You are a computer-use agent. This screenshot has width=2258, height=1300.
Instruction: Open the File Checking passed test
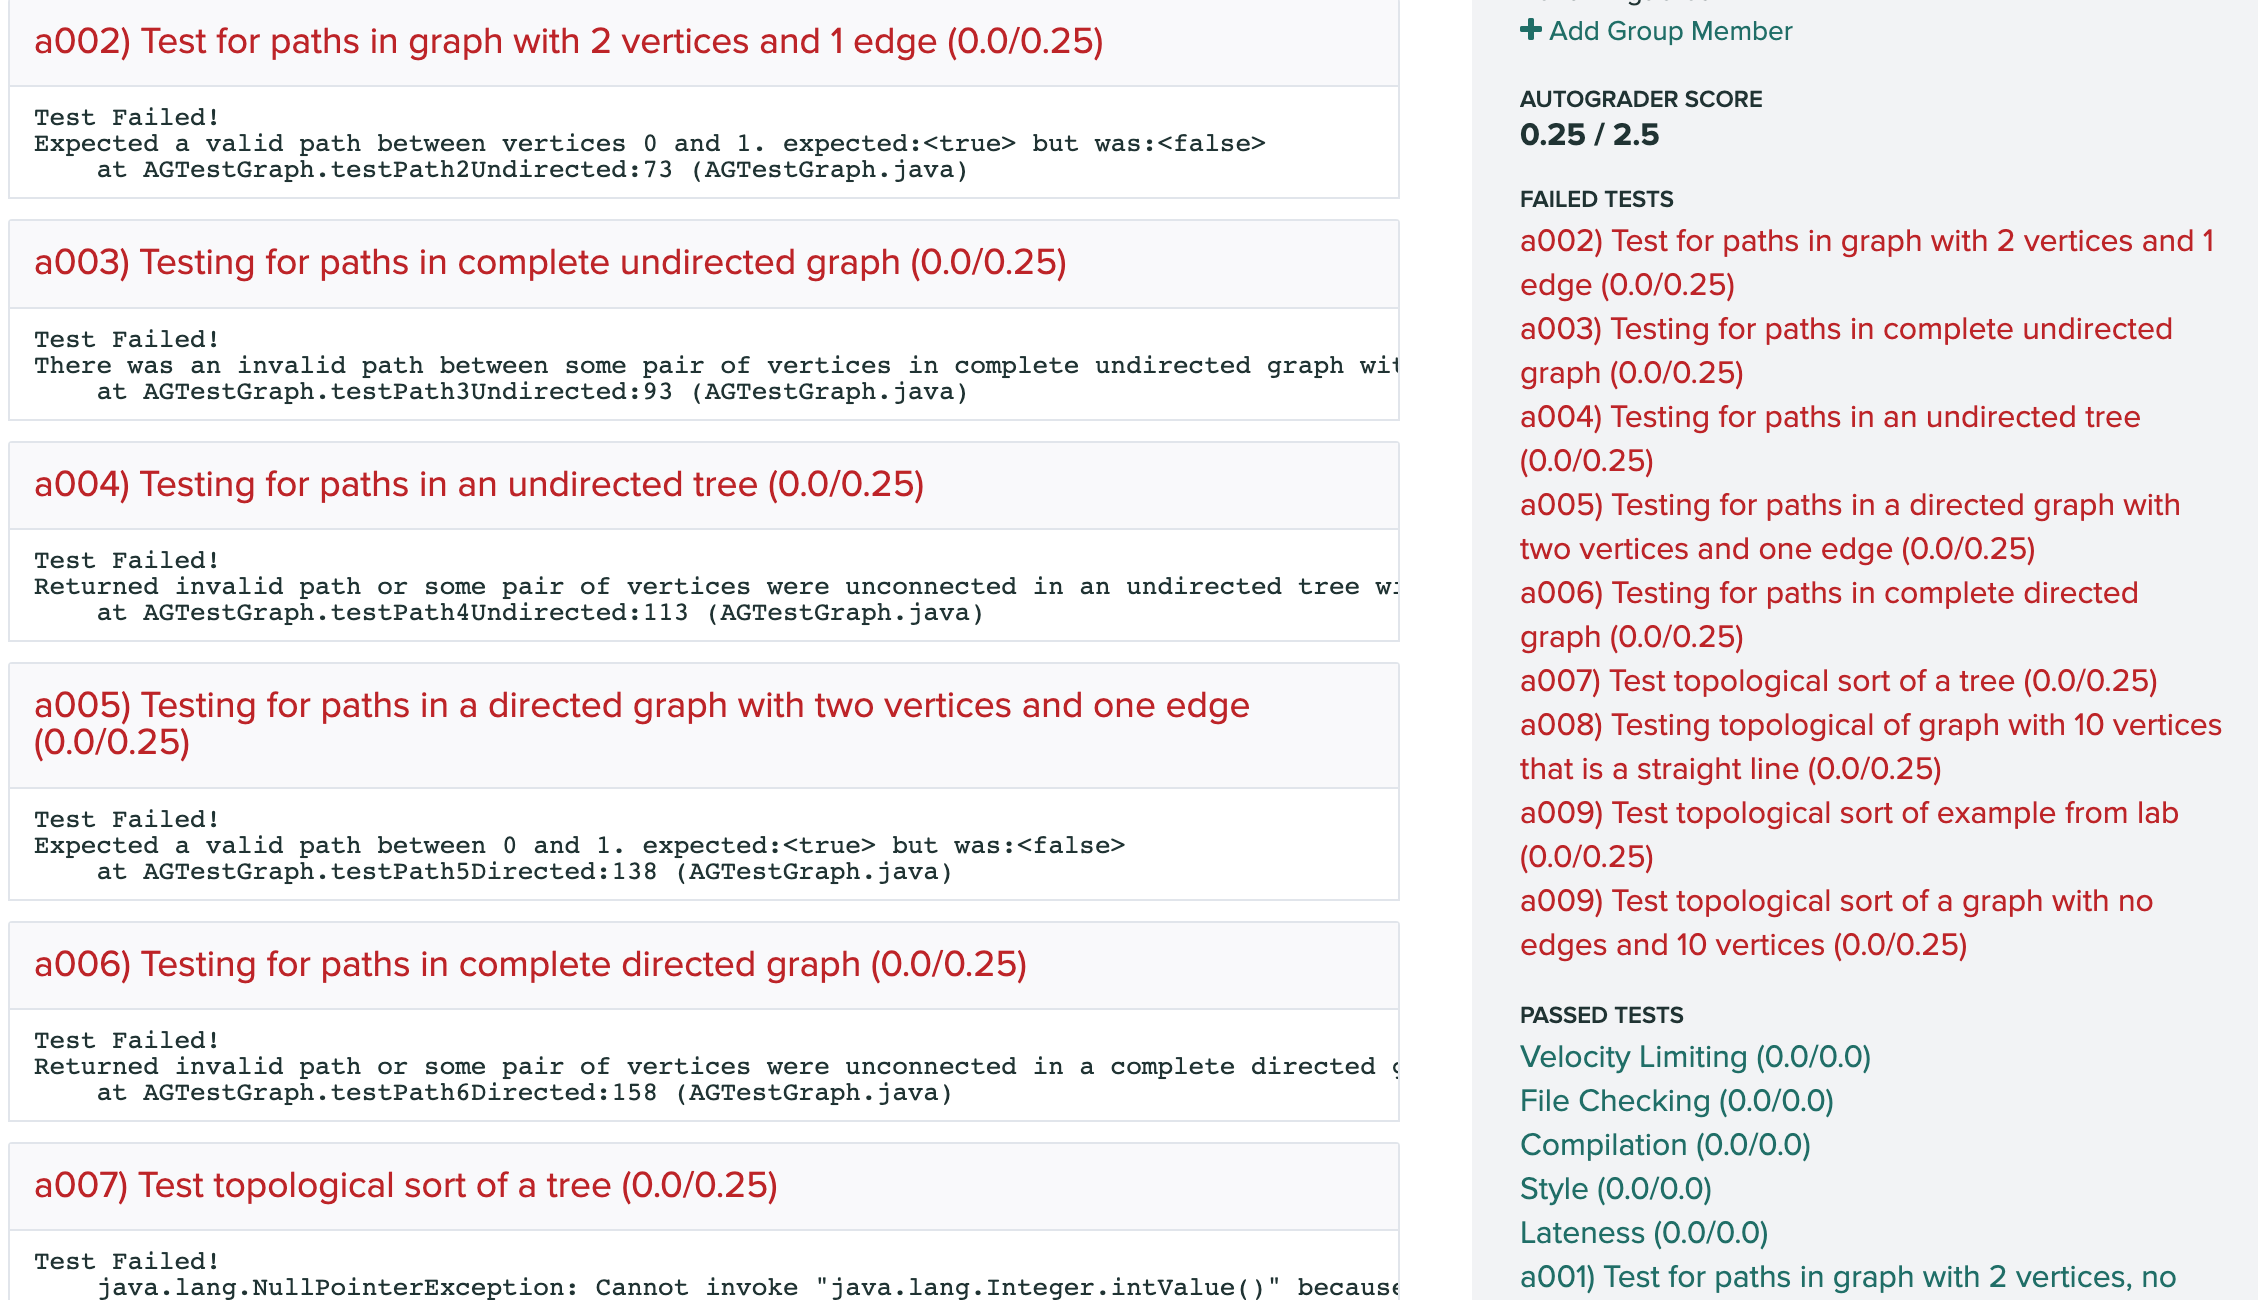[1676, 1101]
